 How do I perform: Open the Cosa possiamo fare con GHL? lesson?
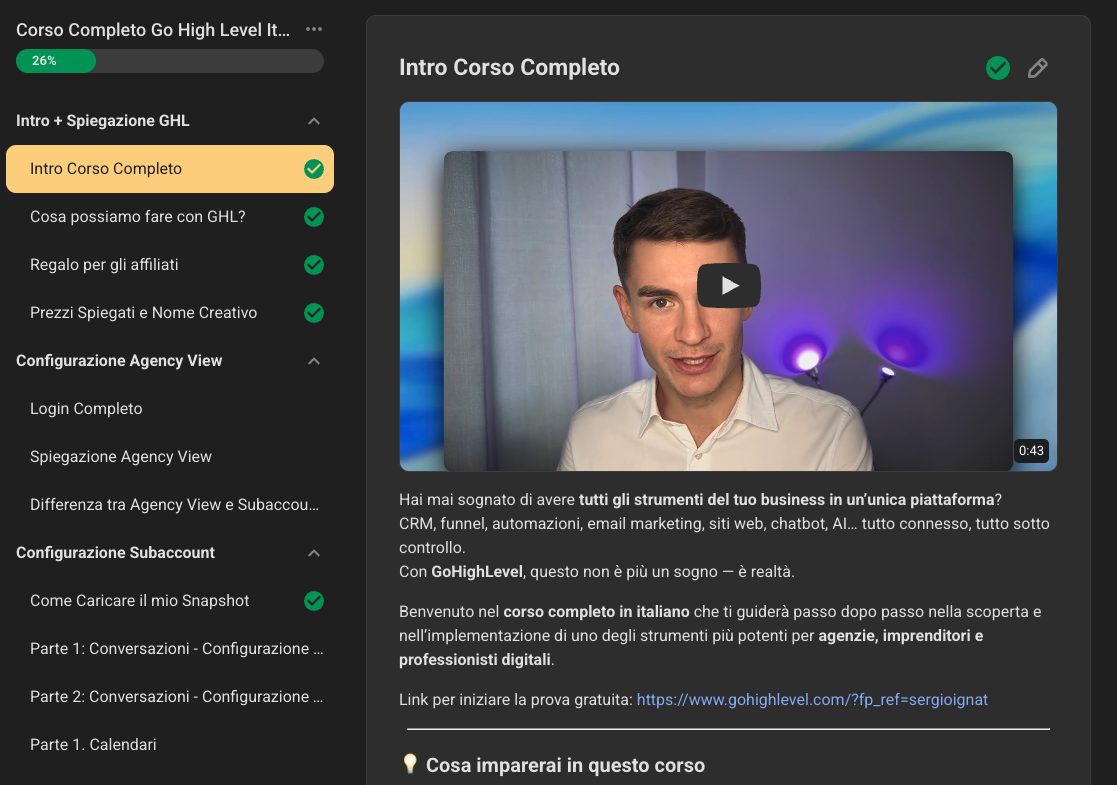point(170,217)
